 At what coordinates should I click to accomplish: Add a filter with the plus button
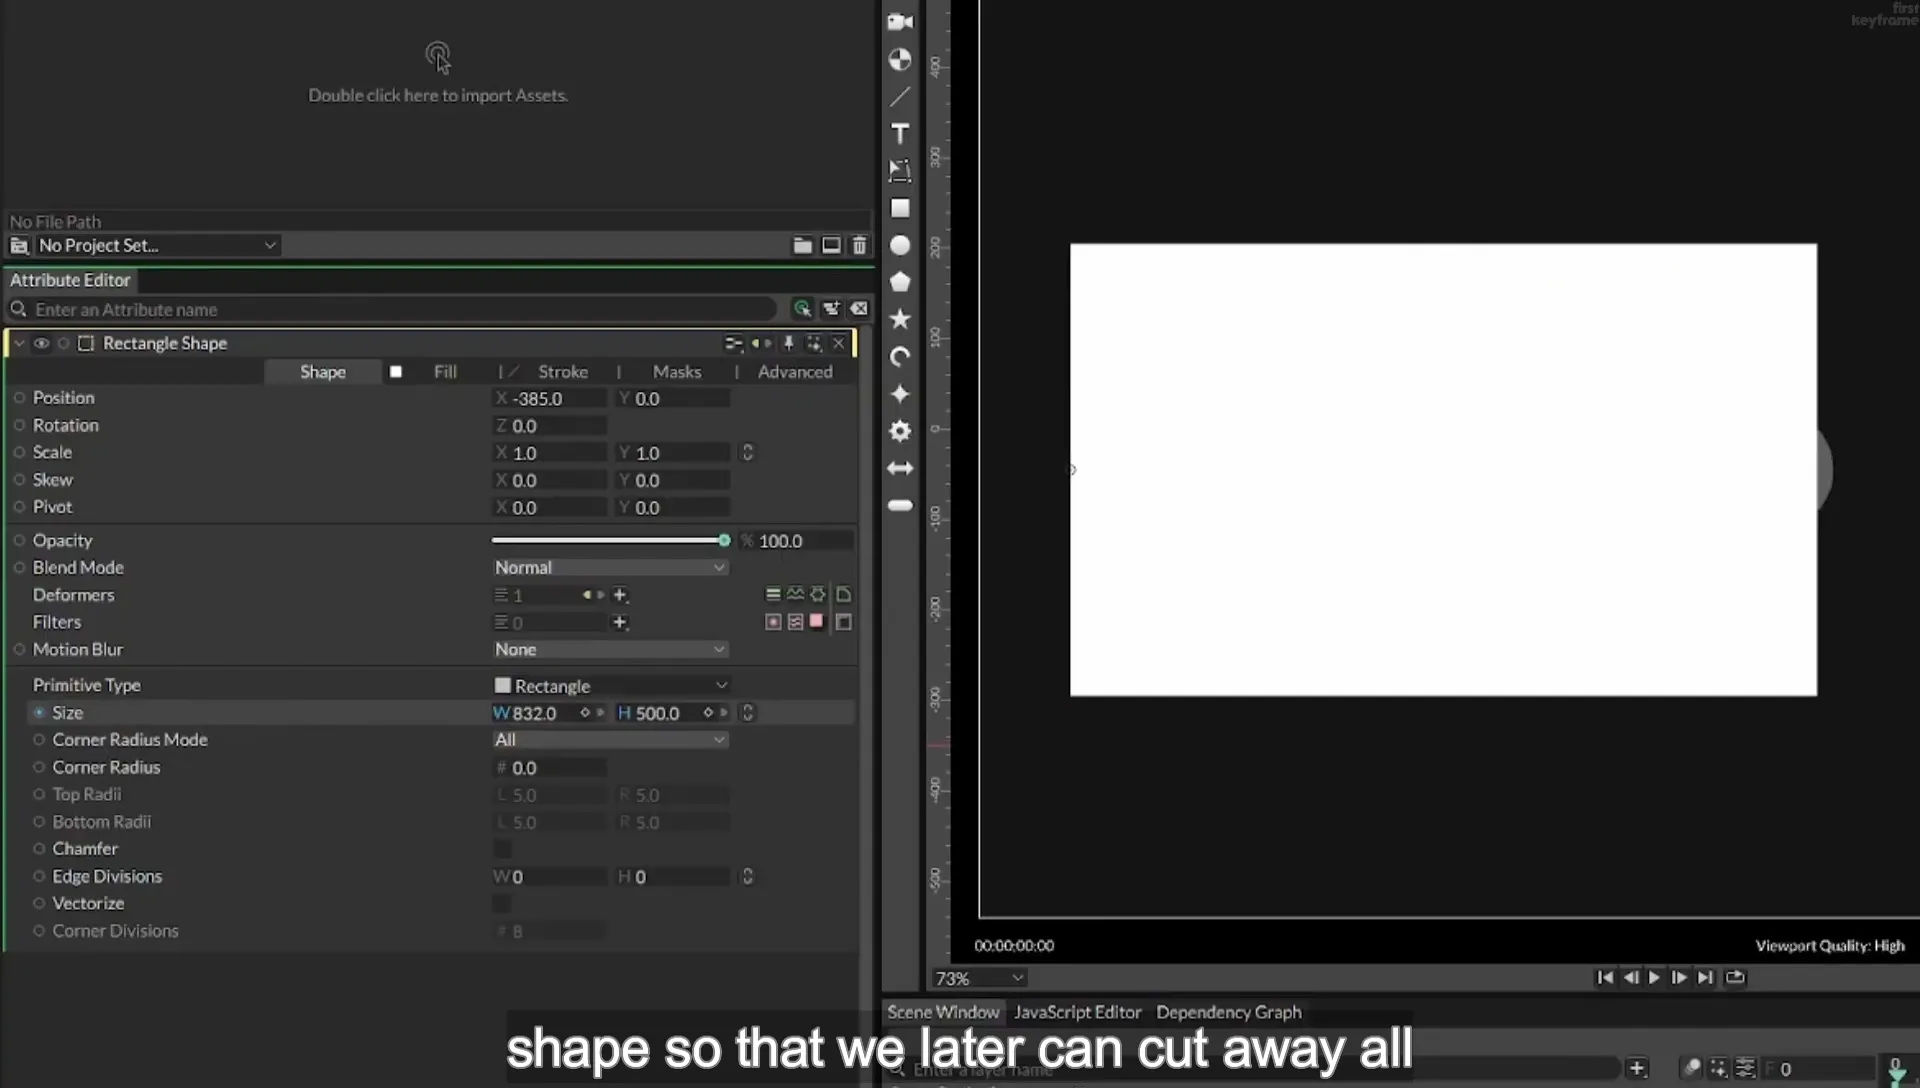coord(620,622)
